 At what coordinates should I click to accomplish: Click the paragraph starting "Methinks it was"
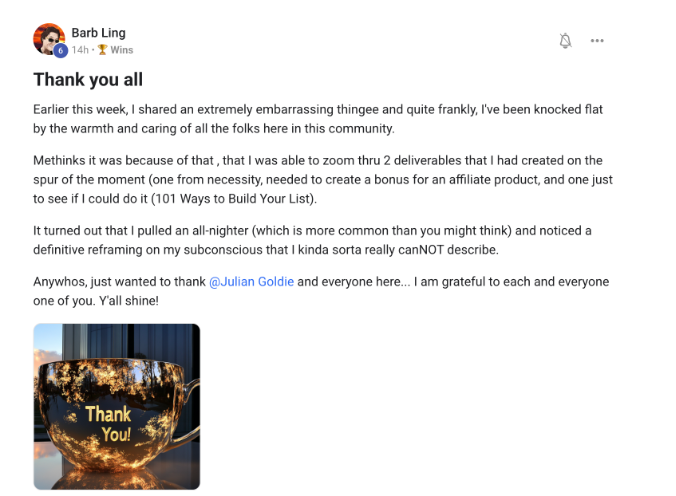coord(320,180)
